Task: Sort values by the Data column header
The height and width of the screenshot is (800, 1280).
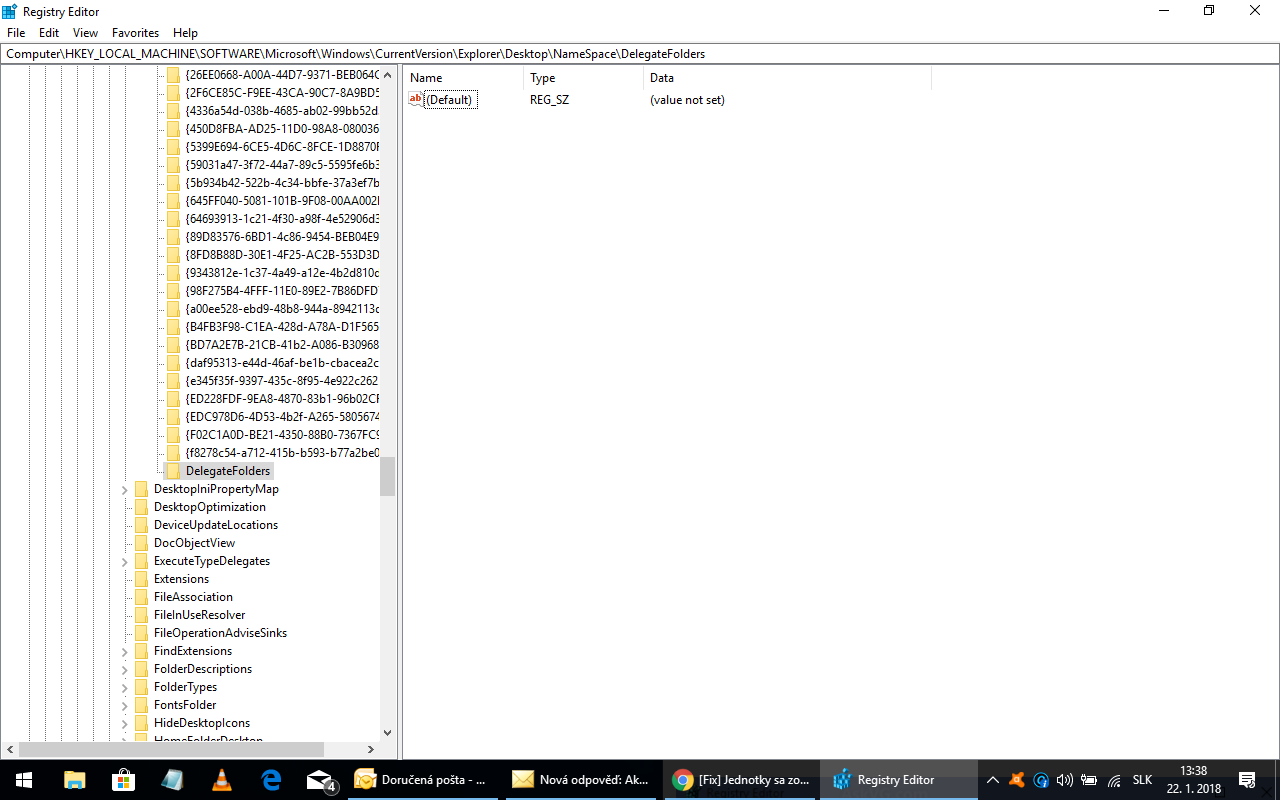Action: [x=788, y=78]
